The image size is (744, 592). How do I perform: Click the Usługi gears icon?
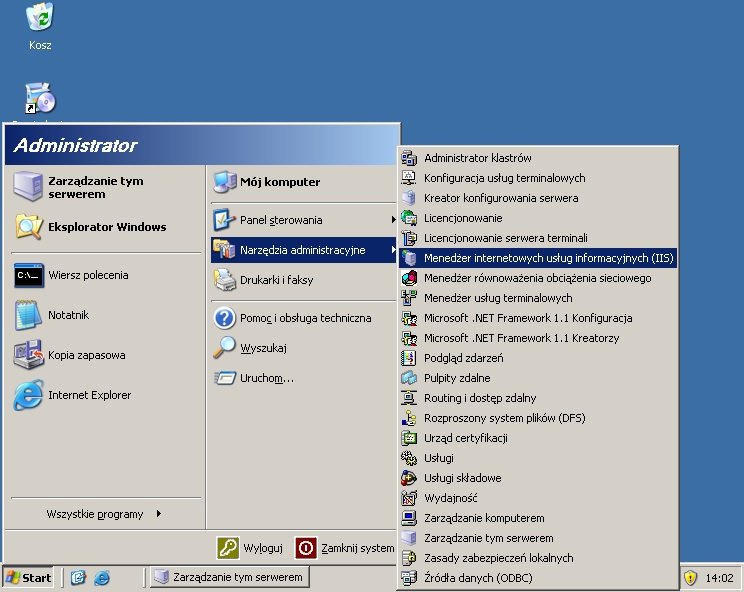tap(409, 458)
